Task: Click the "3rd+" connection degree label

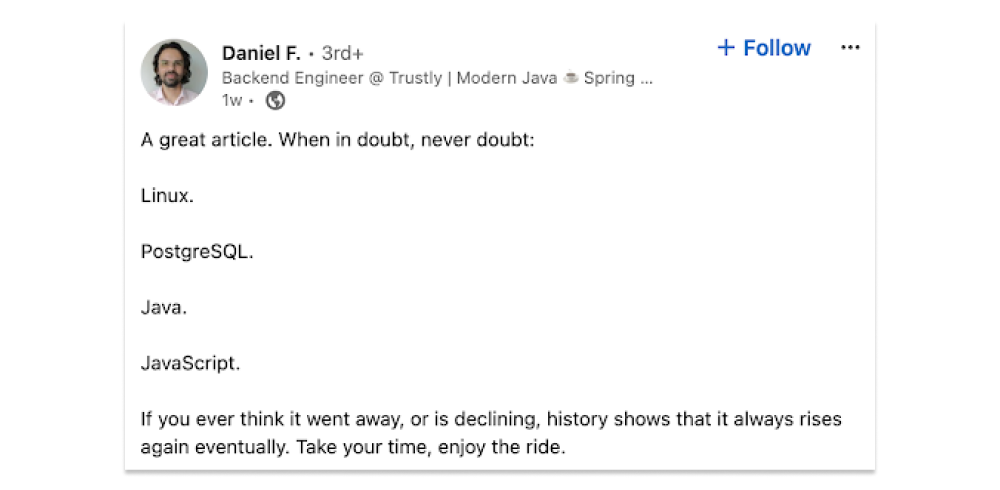Action: [x=342, y=53]
